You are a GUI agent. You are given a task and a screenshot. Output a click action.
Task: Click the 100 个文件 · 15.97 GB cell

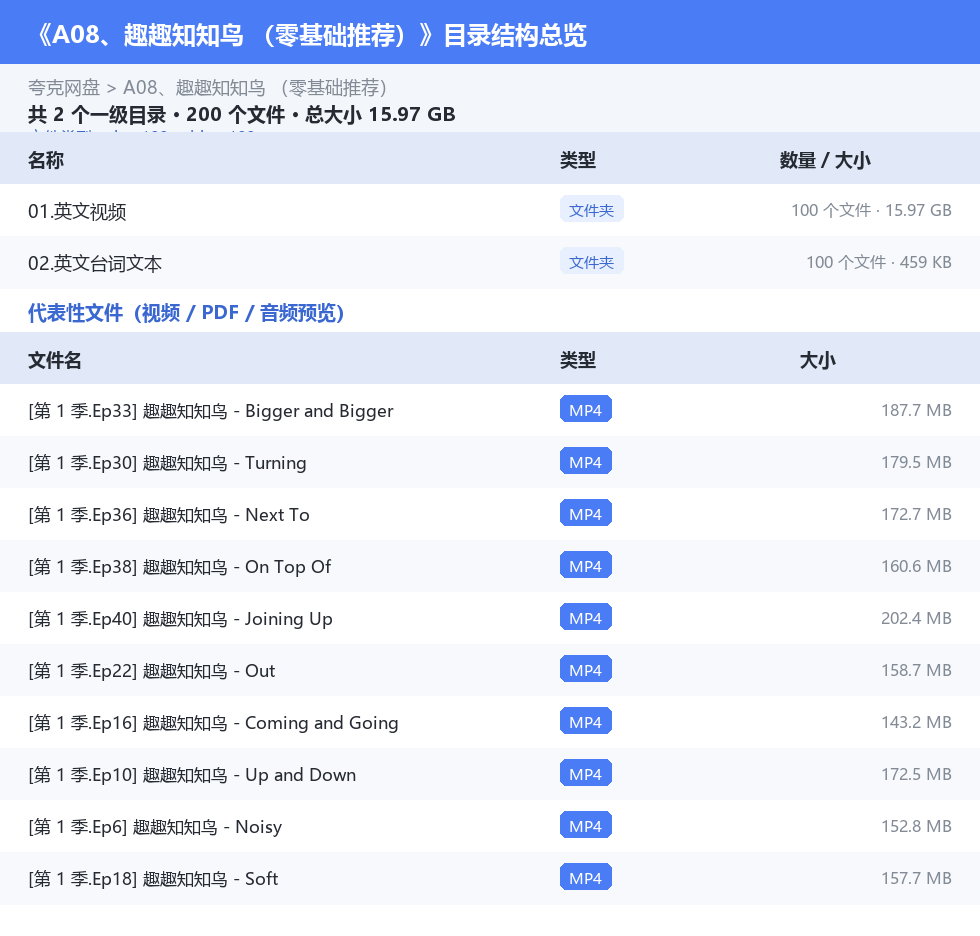click(x=871, y=210)
